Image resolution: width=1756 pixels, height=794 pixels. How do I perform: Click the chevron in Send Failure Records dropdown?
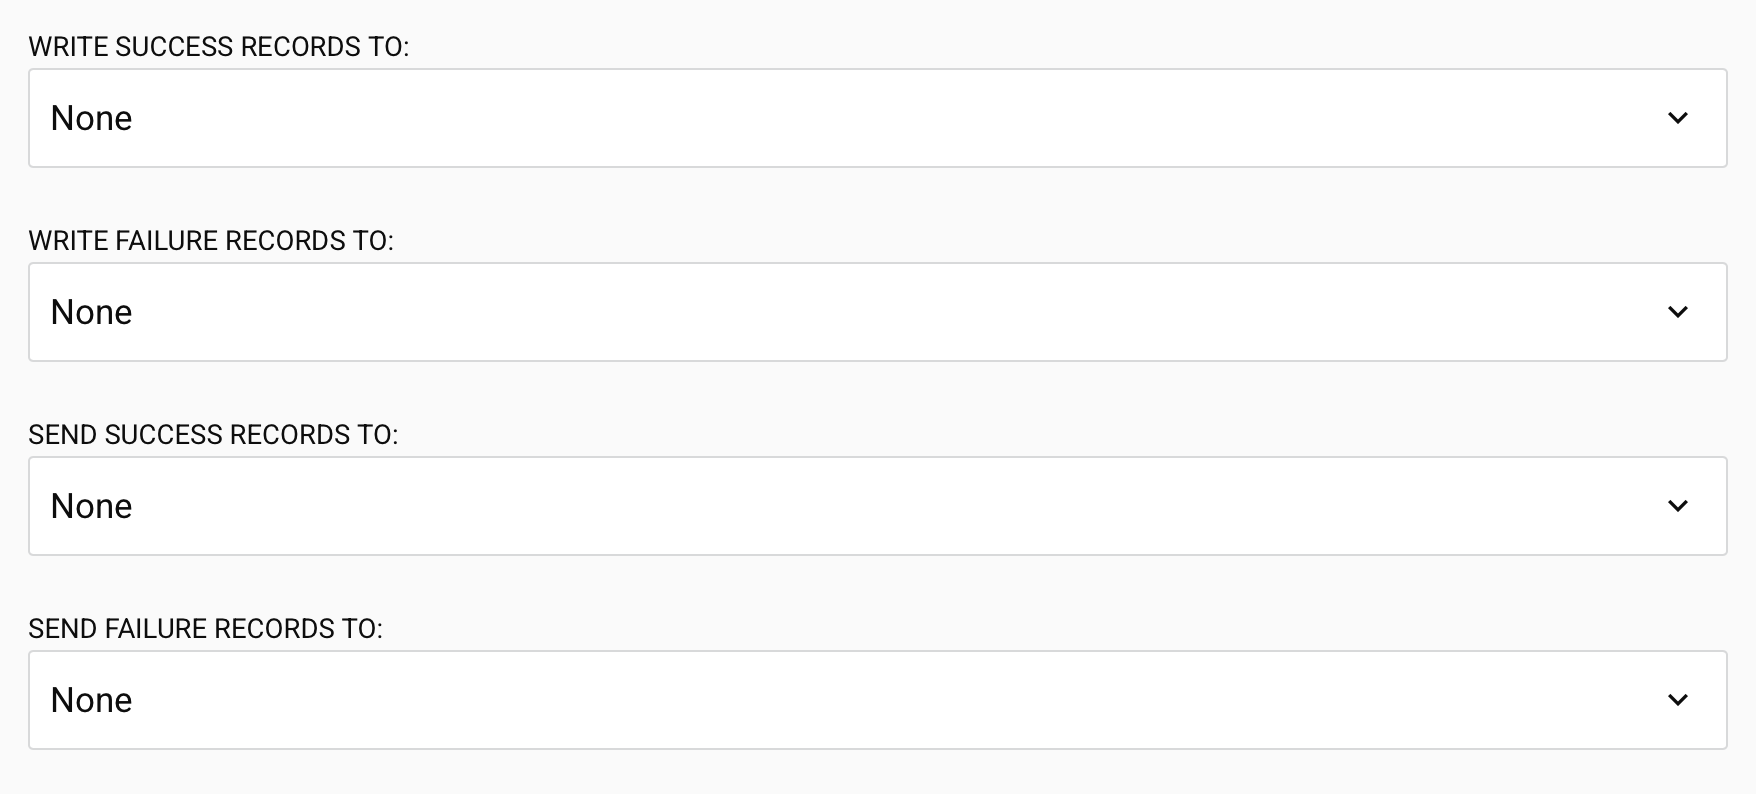pyautogui.click(x=1678, y=700)
